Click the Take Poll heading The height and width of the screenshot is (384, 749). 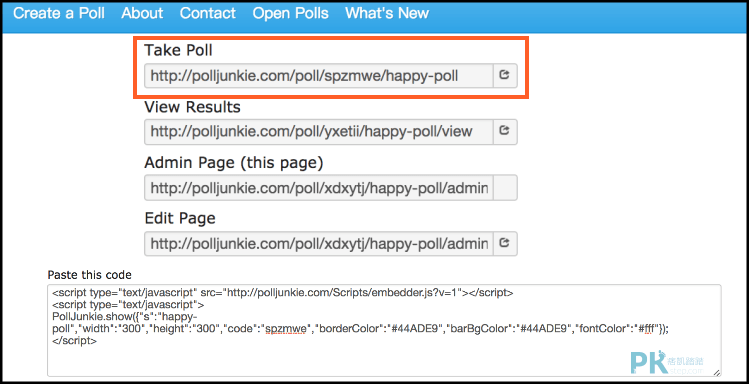point(179,50)
